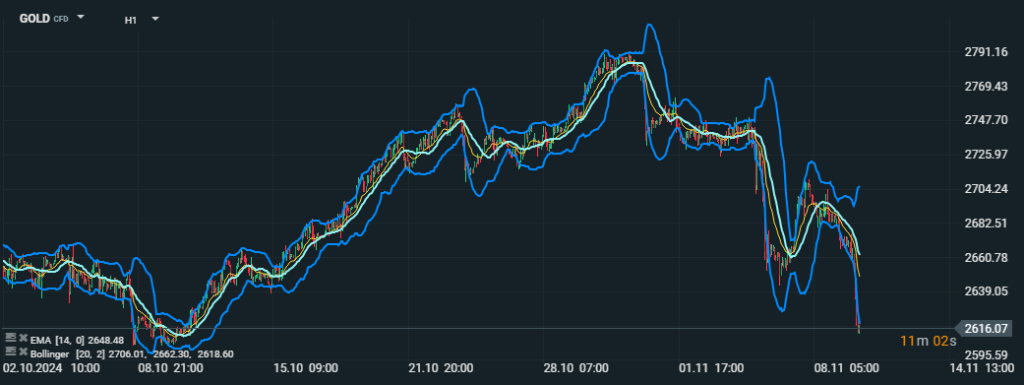The width and height of the screenshot is (1024, 385).
Task: Click the 2704.24 price axis label
Action: (985, 189)
